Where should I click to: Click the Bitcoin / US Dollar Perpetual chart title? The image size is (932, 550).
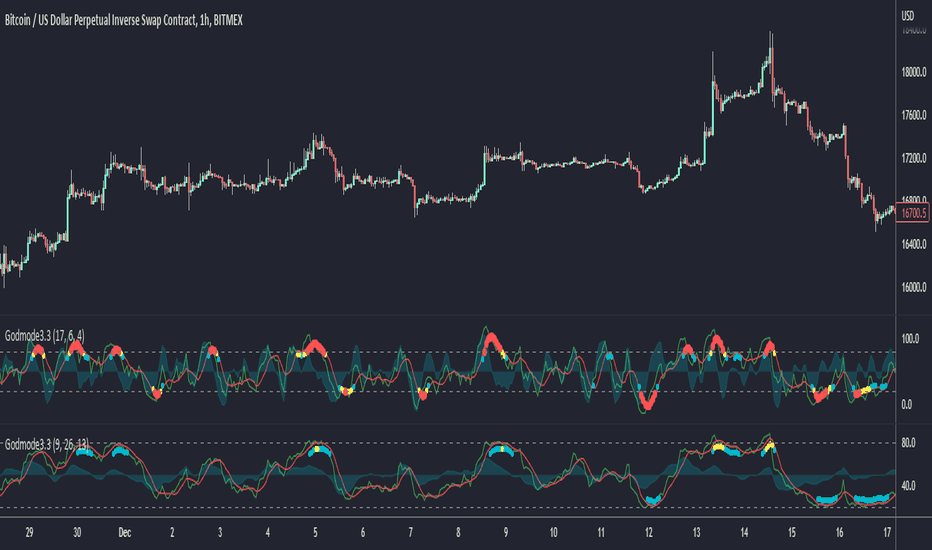[124, 20]
